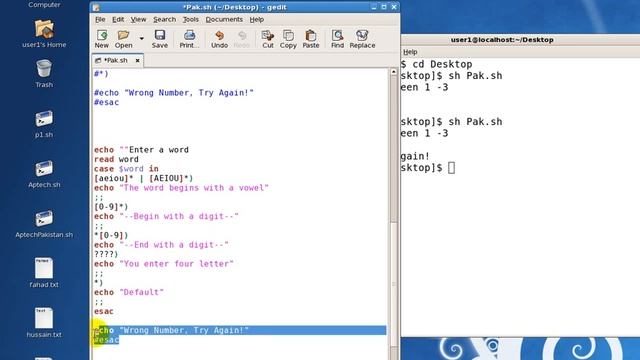Click the line 'read word' in editor
Viewport: 640px width, 360px height.
pos(116,159)
